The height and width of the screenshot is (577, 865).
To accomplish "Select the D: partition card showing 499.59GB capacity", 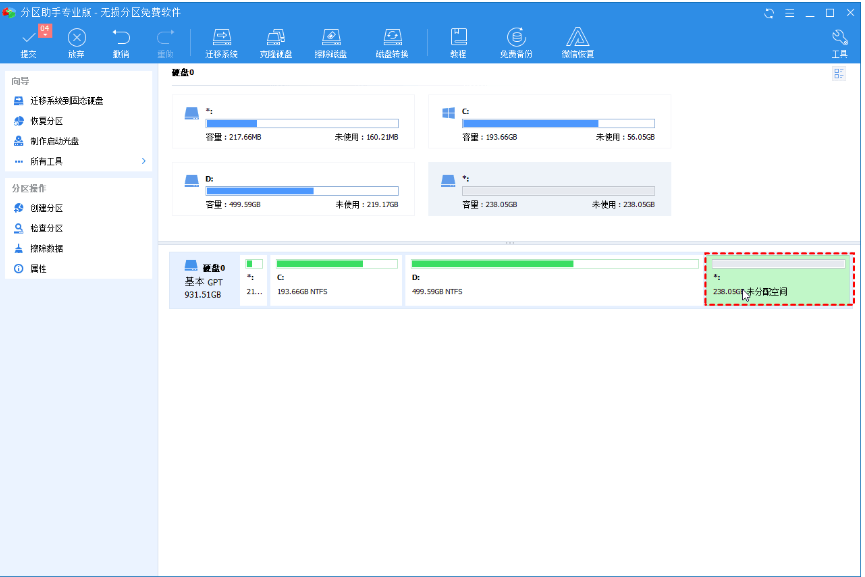I will click(x=293, y=189).
